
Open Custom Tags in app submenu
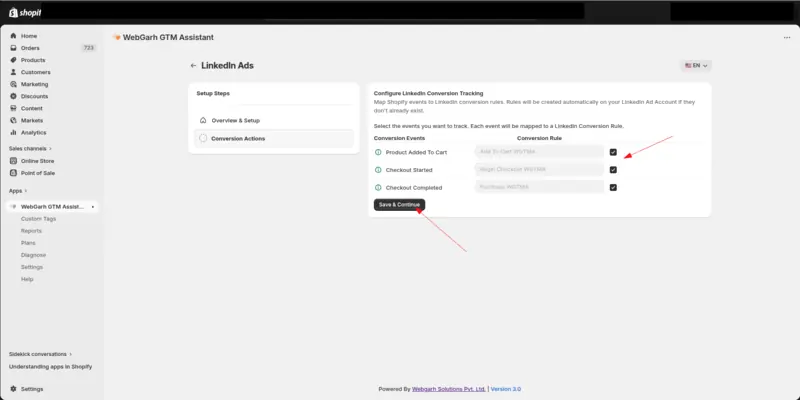click(38, 219)
